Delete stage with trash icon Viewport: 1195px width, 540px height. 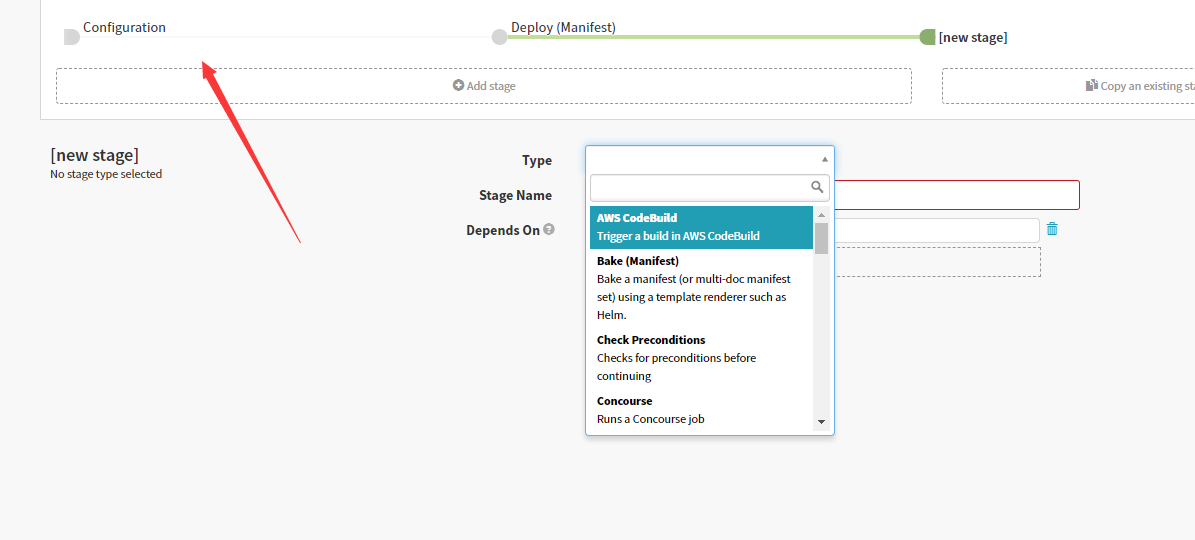pyautogui.click(x=1052, y=229)
